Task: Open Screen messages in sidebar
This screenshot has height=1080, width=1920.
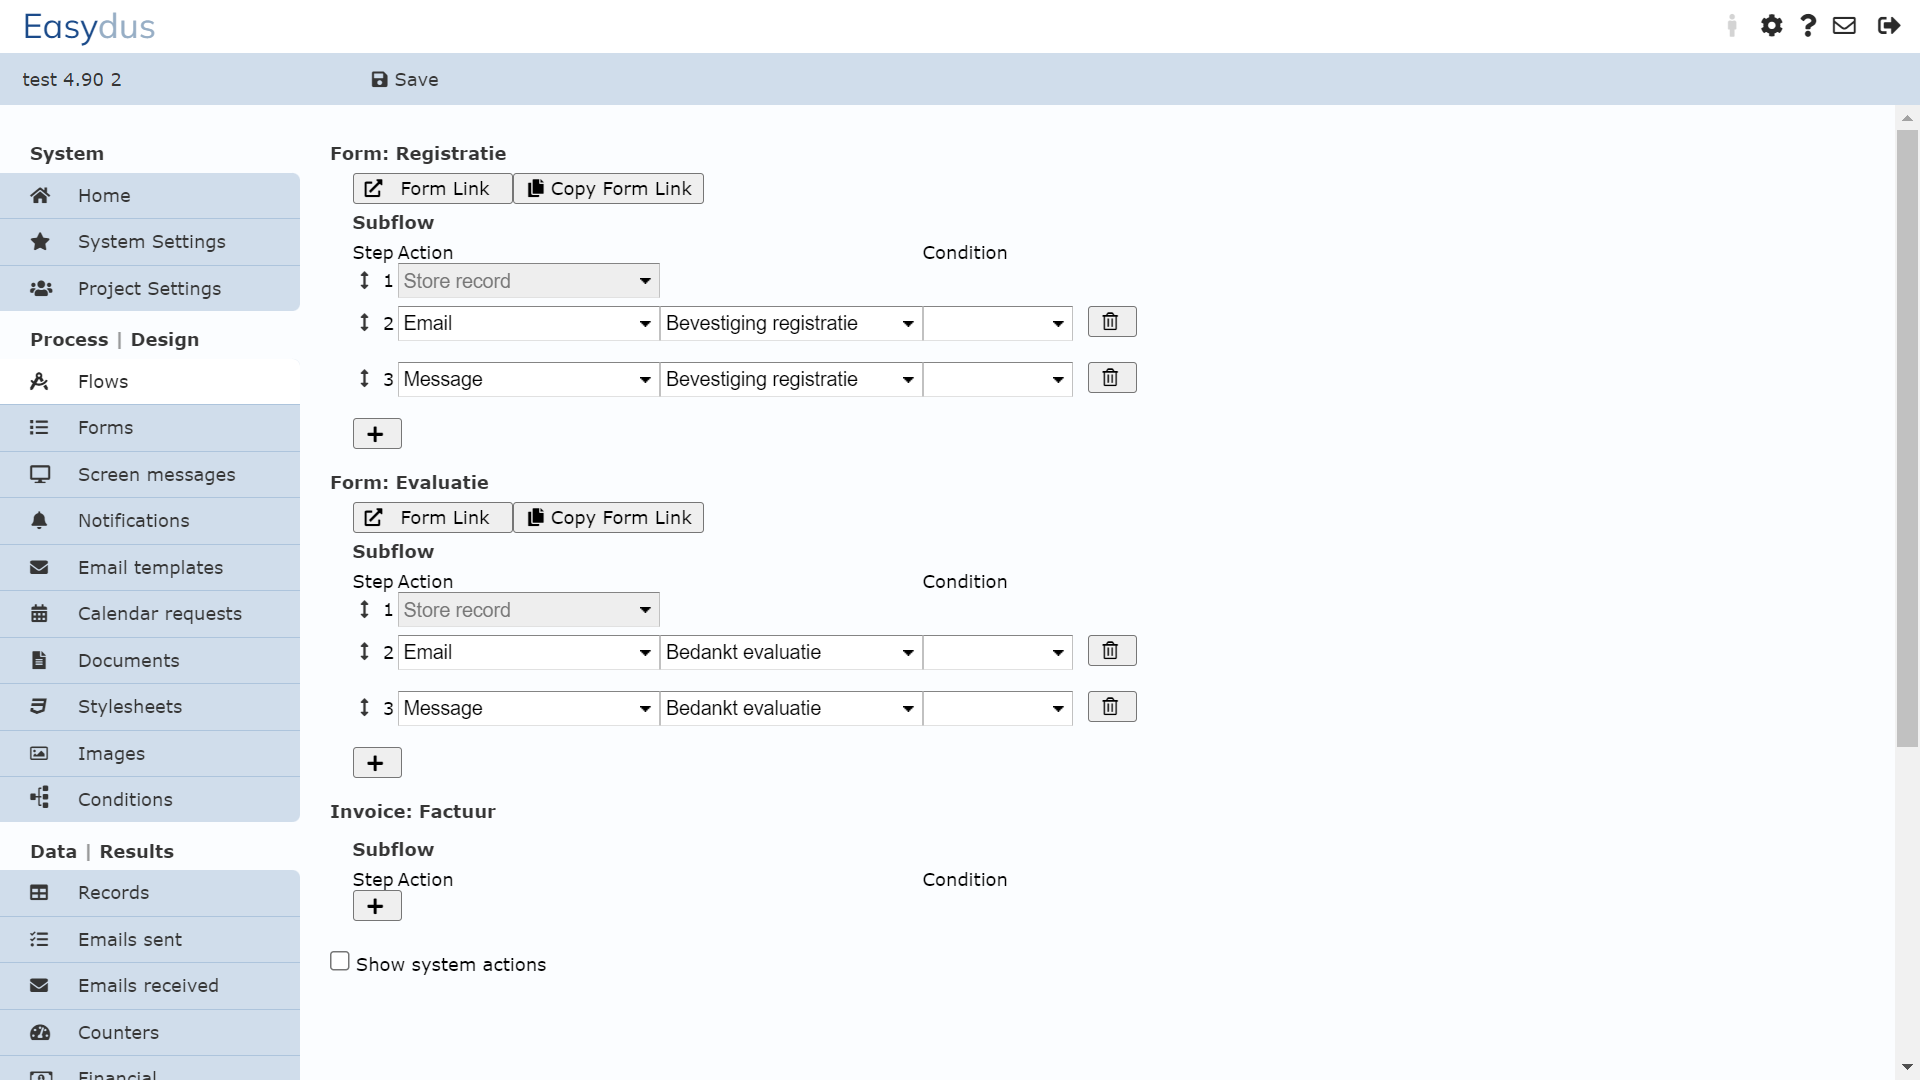Action: click(150, 475)
